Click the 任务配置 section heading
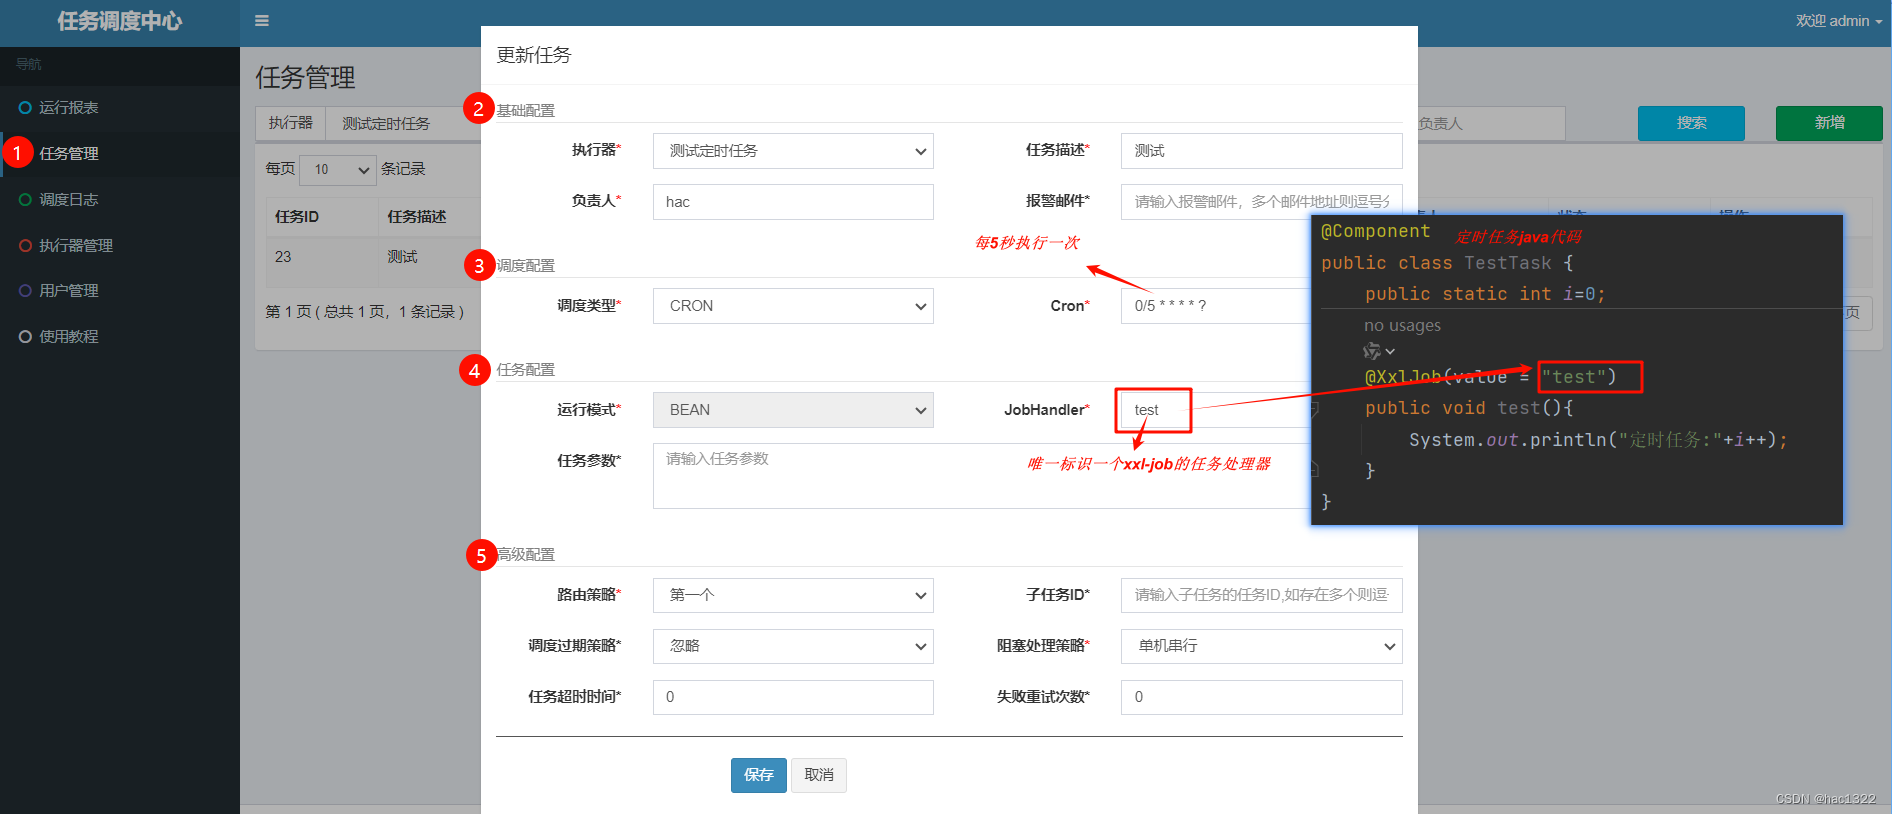 (526, 370)
